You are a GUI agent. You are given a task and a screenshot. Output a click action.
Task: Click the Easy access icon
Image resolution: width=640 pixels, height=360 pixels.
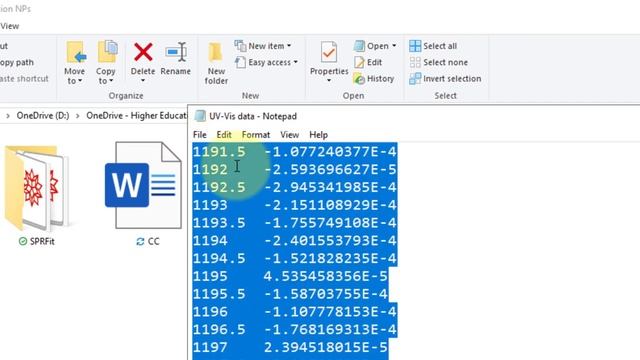click(240, 62)
